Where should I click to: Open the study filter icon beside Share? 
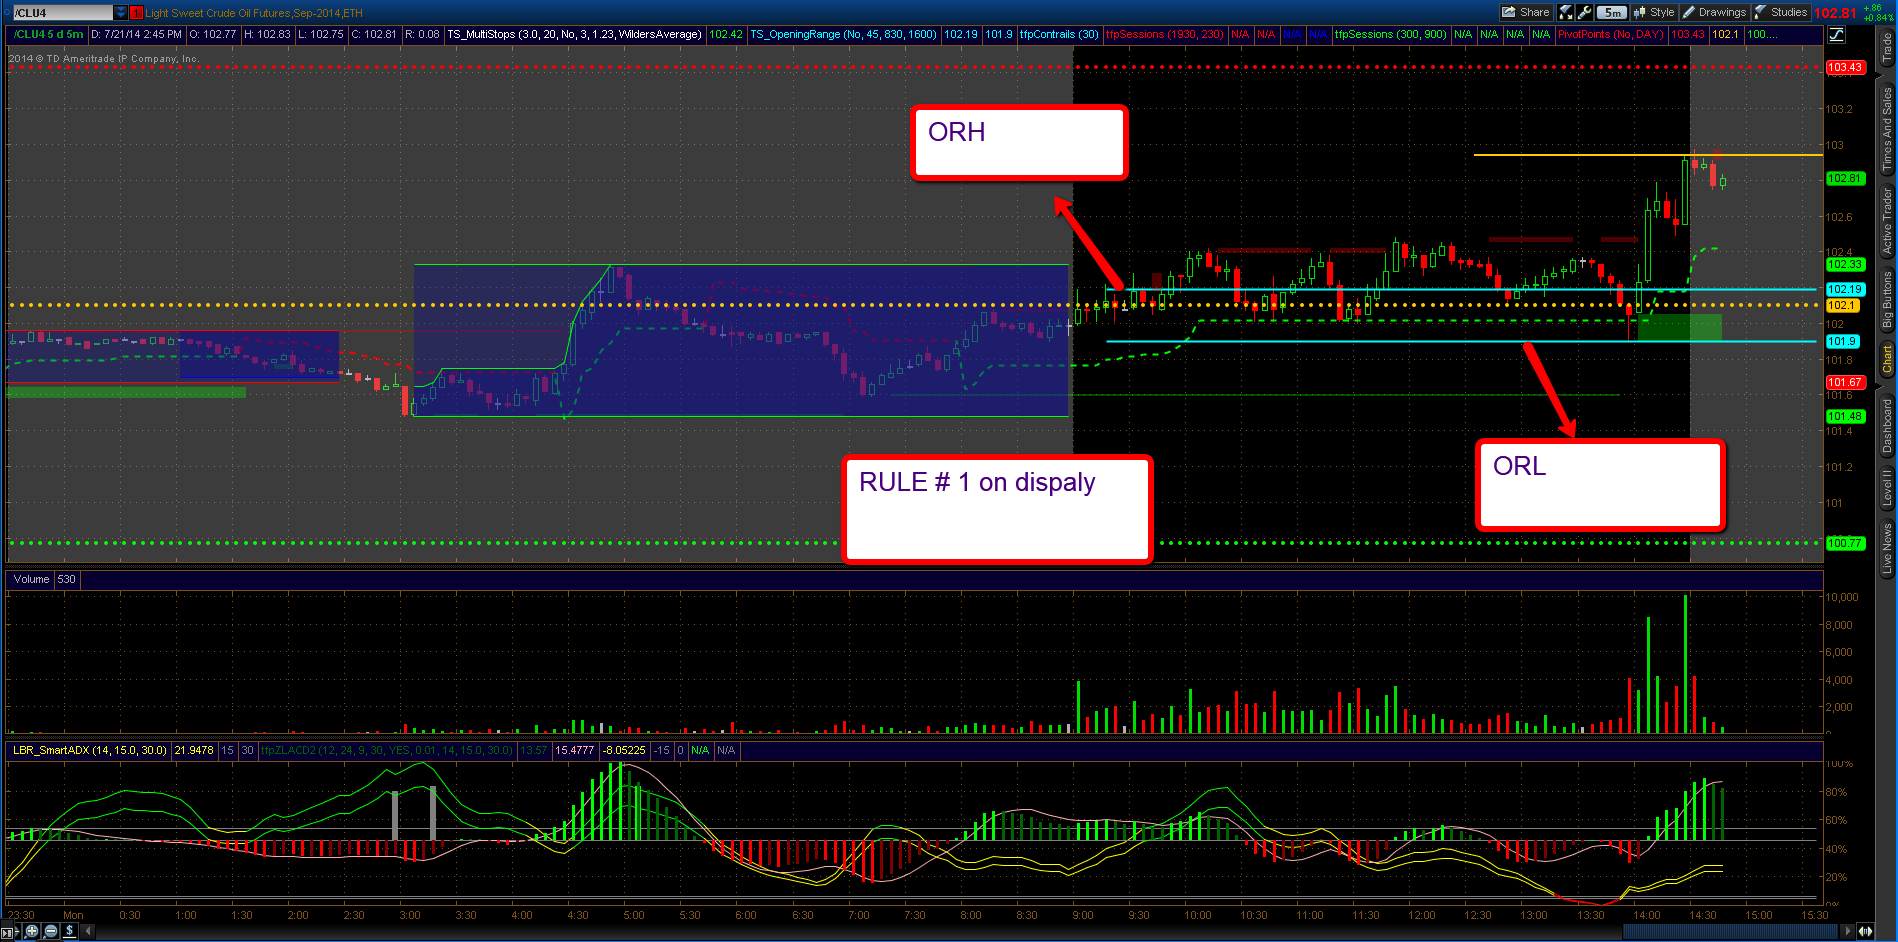[x=1566, y=12]
